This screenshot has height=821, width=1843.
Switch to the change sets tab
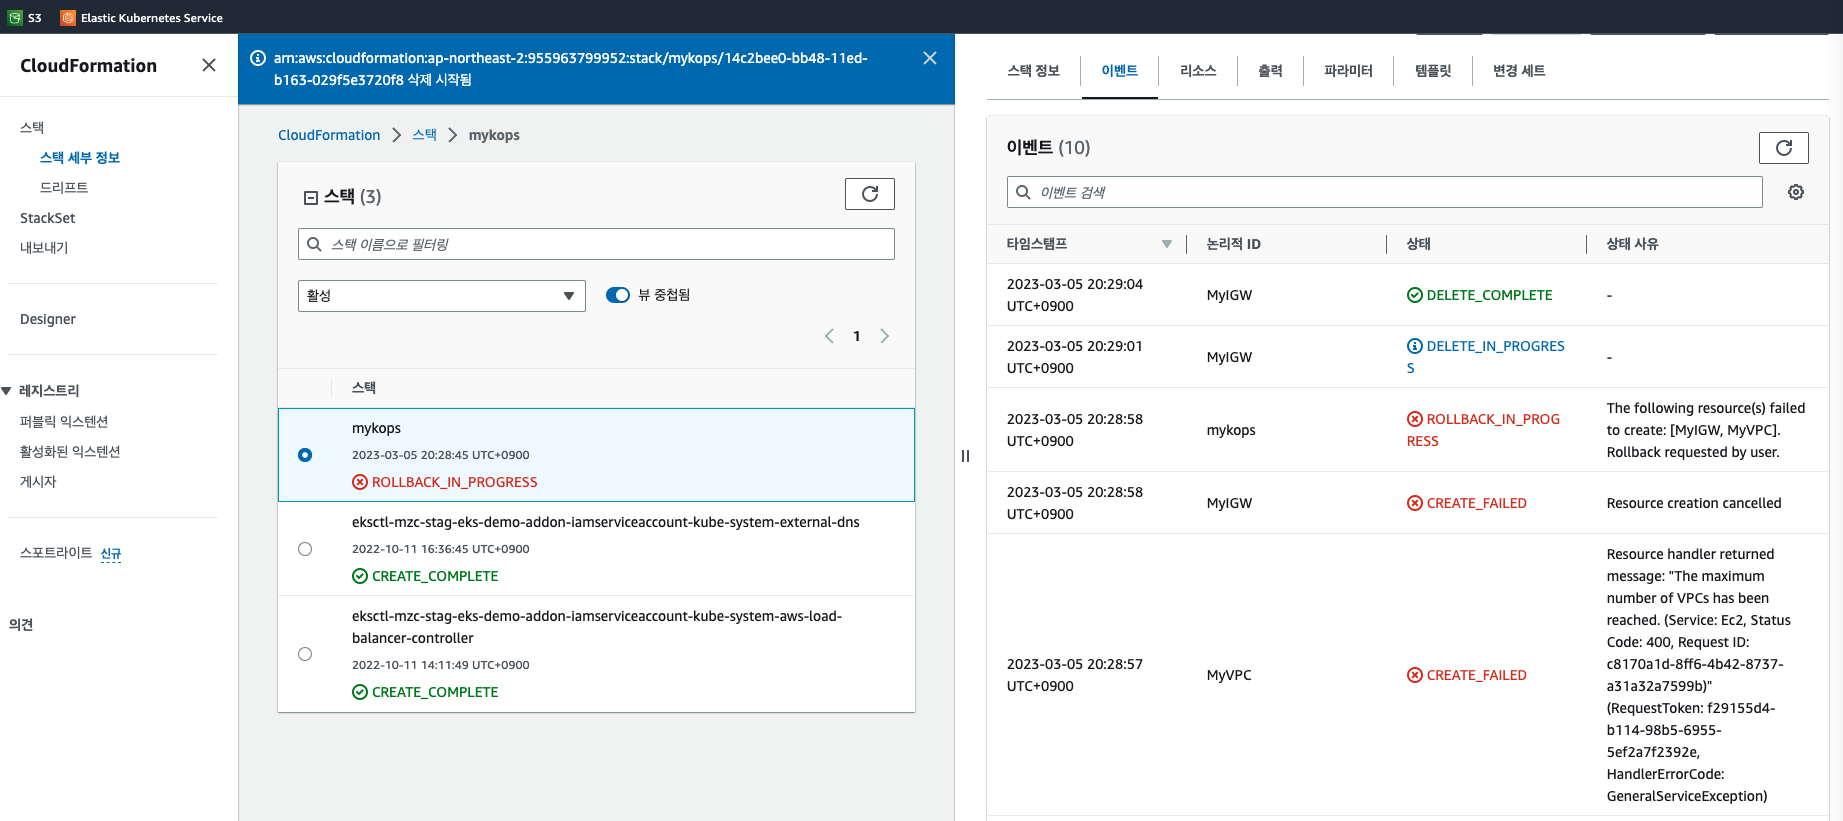(1519, 71)
